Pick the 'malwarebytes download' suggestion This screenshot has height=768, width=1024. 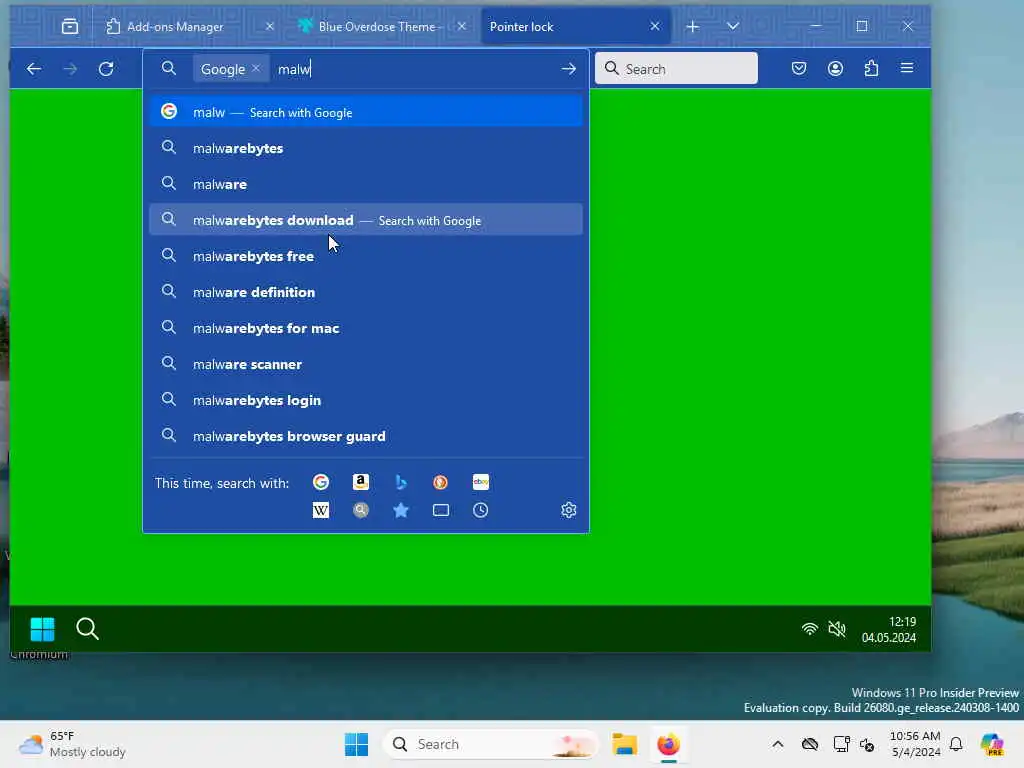pyautogui.click(x=366, y=220)
